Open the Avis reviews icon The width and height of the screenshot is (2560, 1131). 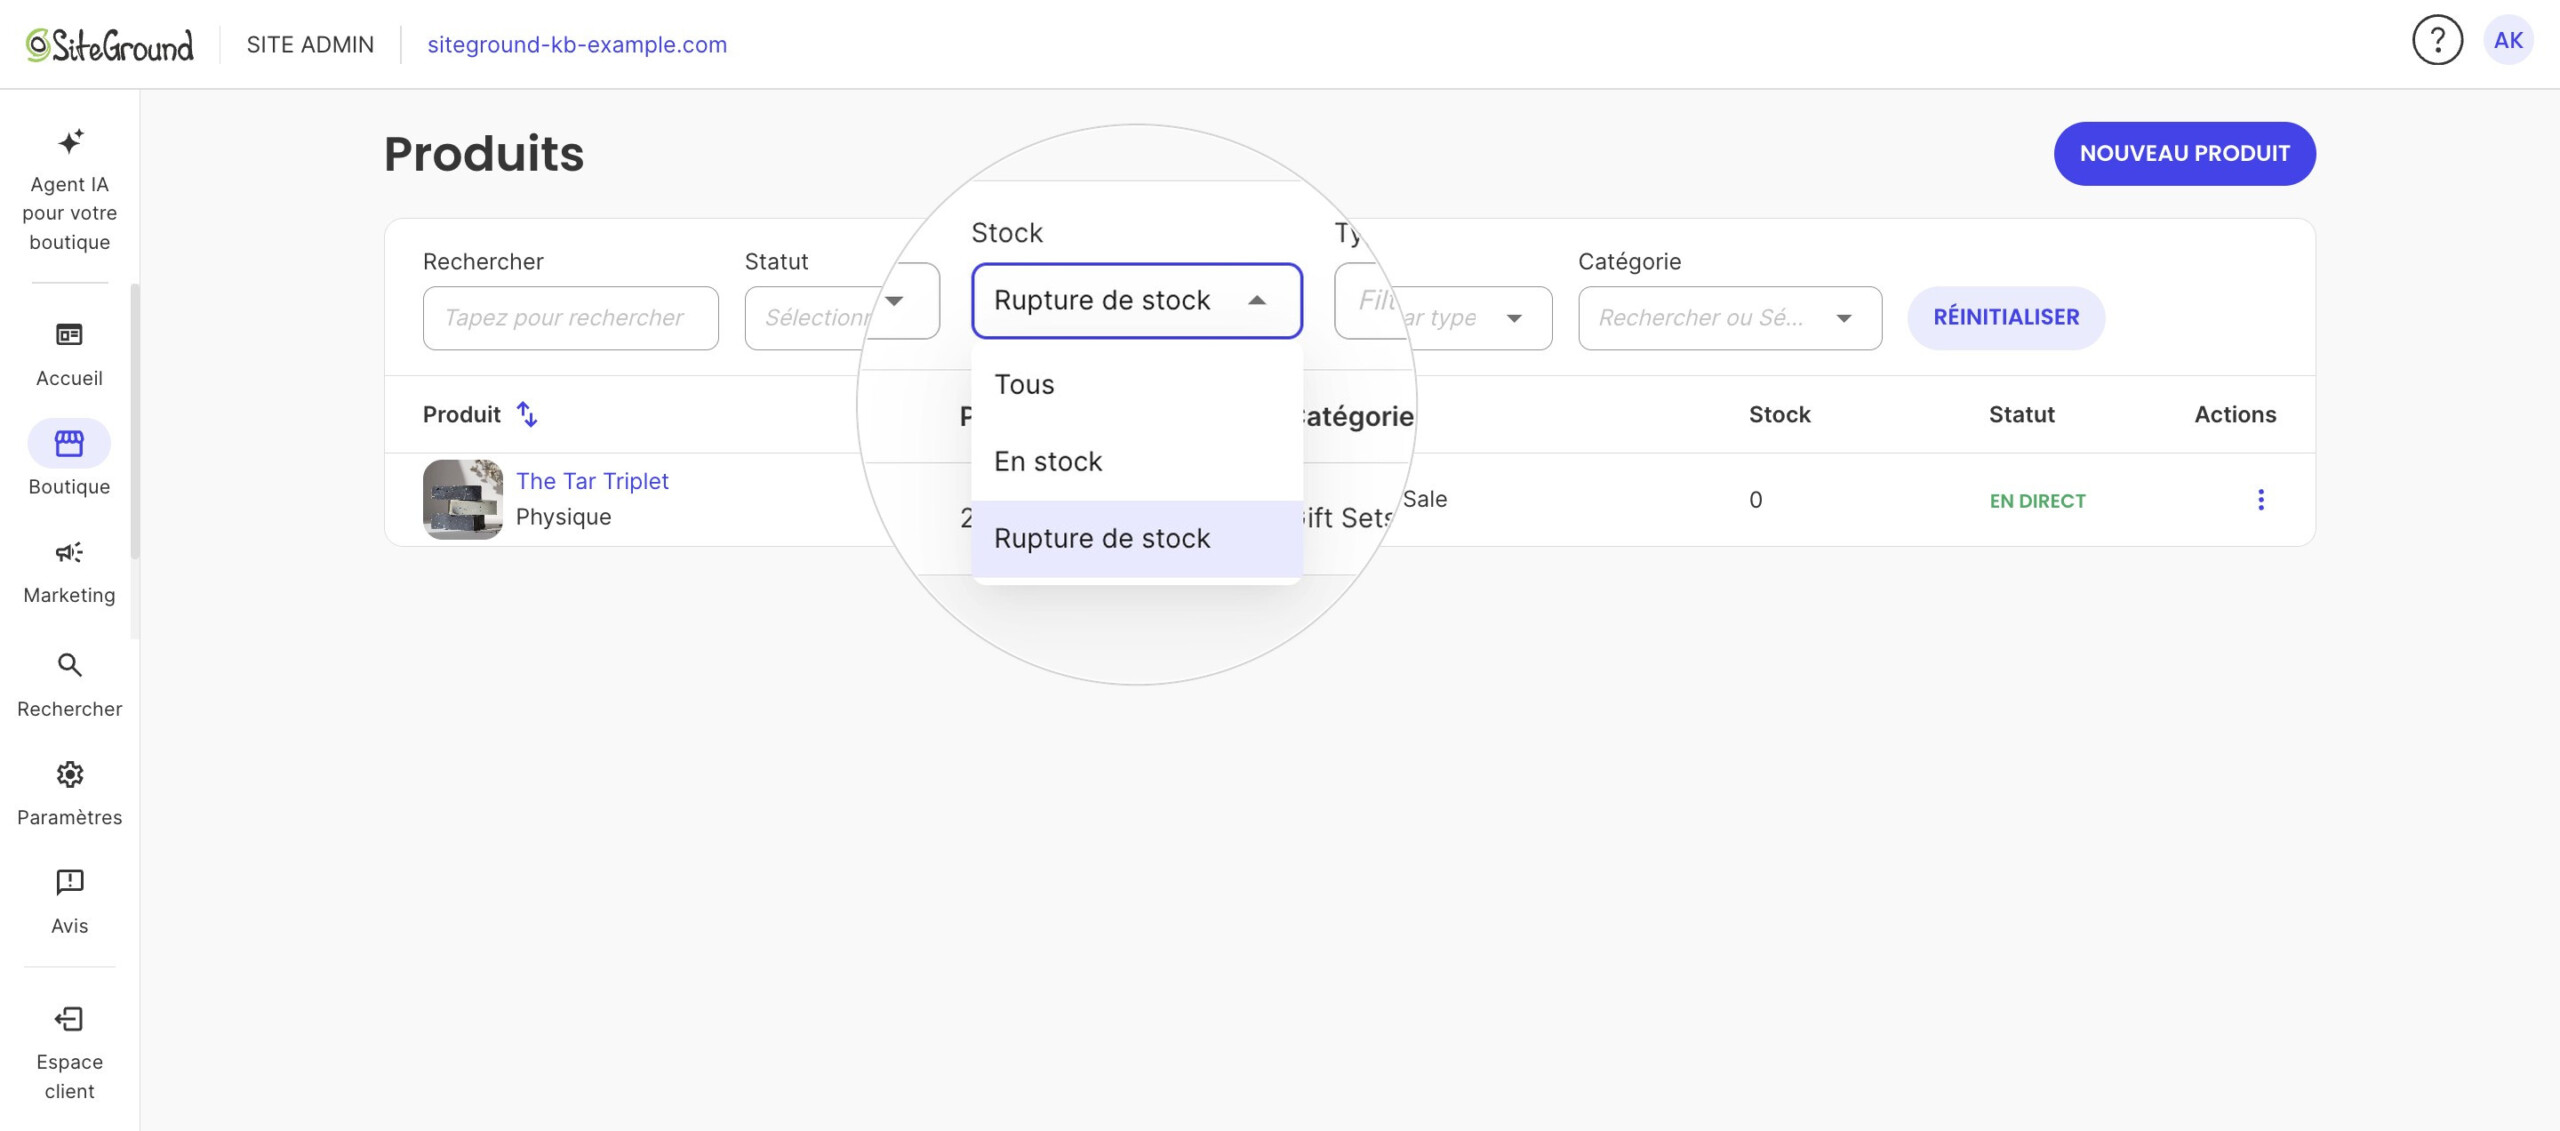69,882
